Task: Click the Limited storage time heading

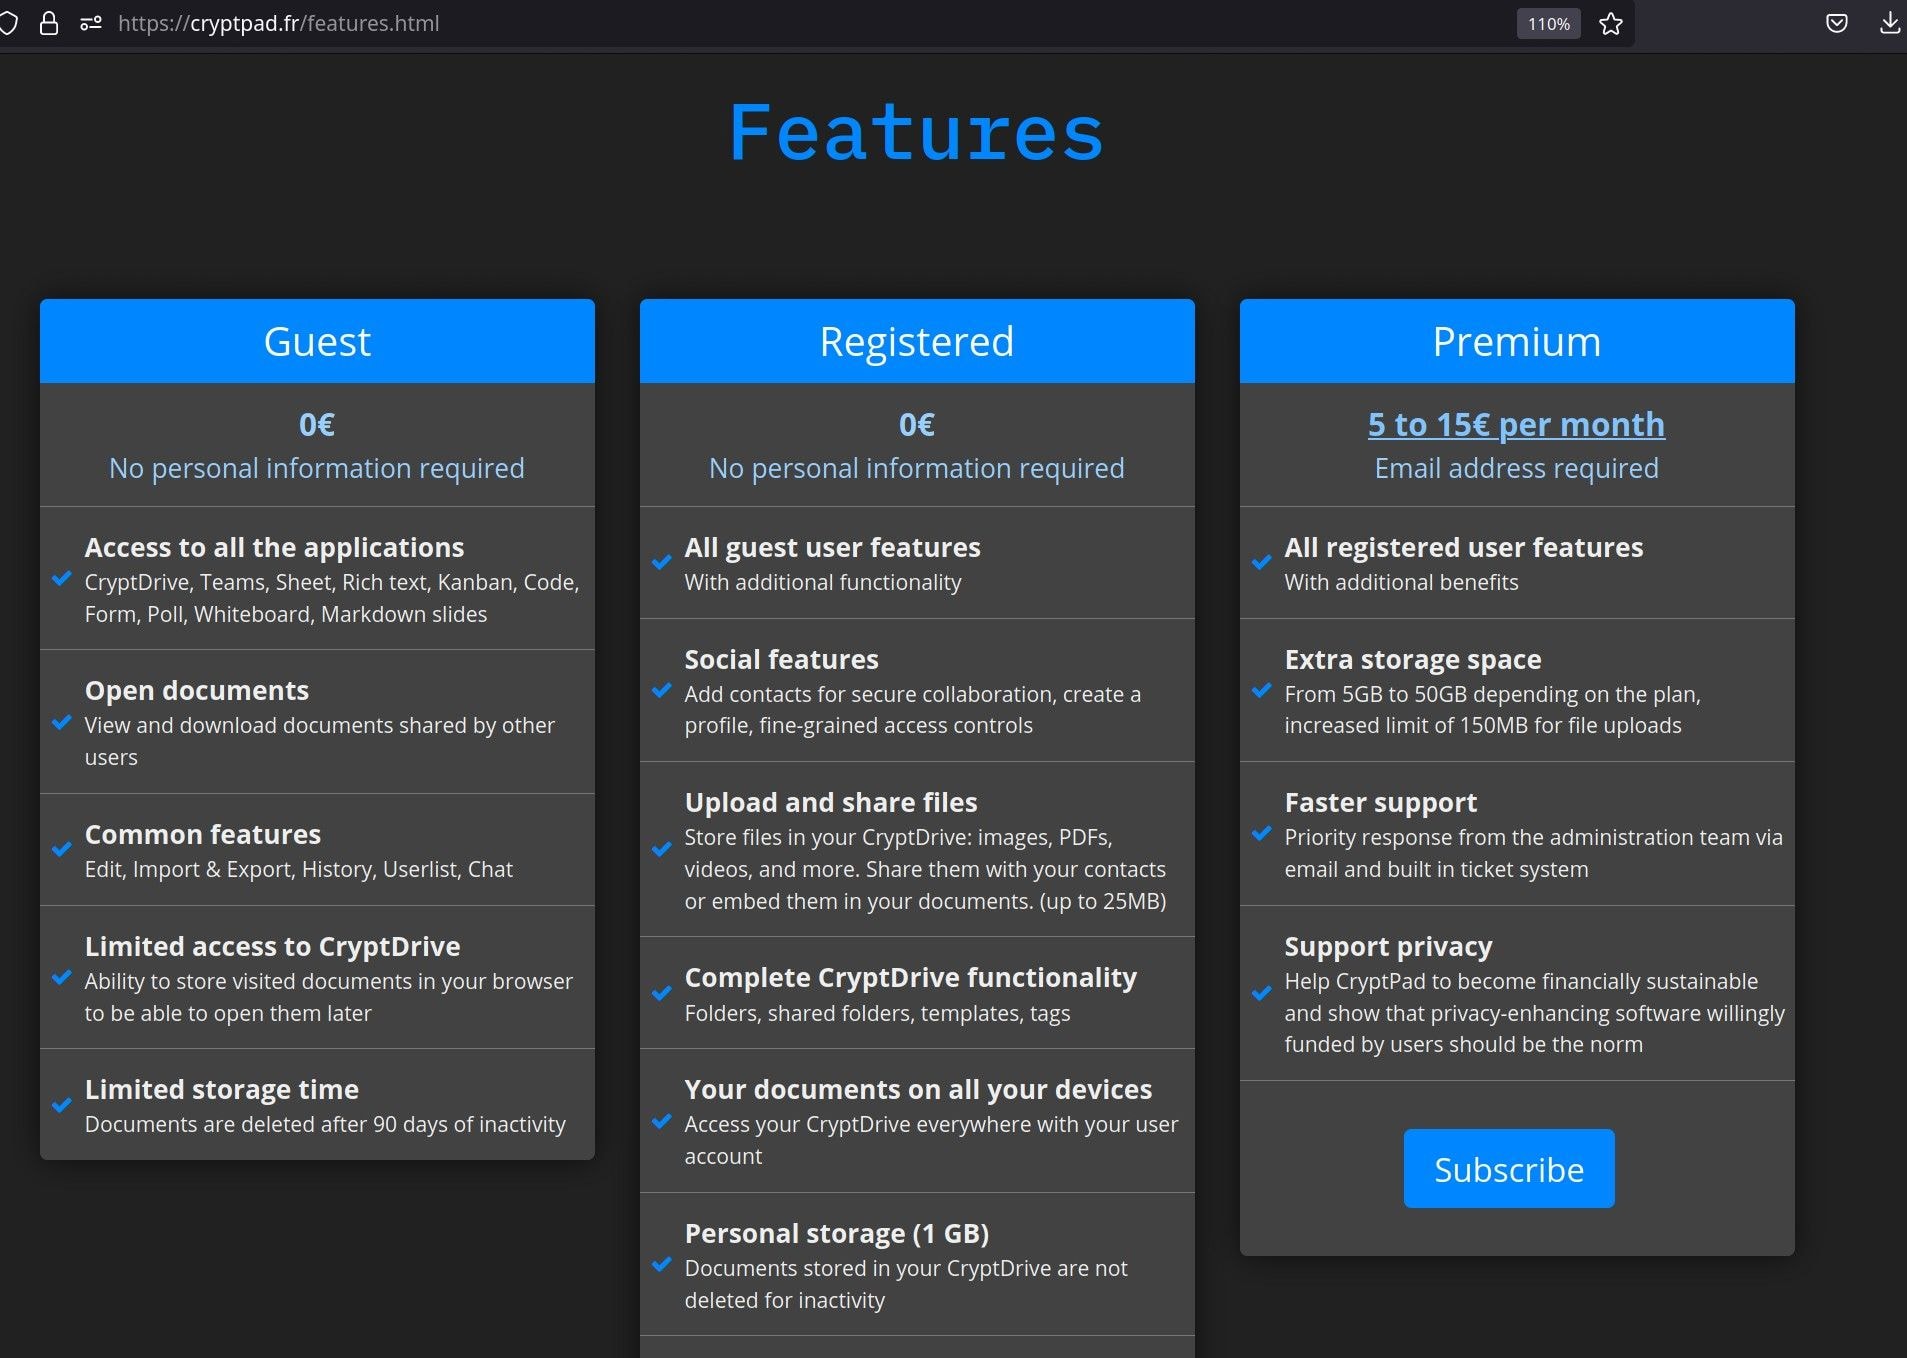Action: click(x=222, y=1089)
